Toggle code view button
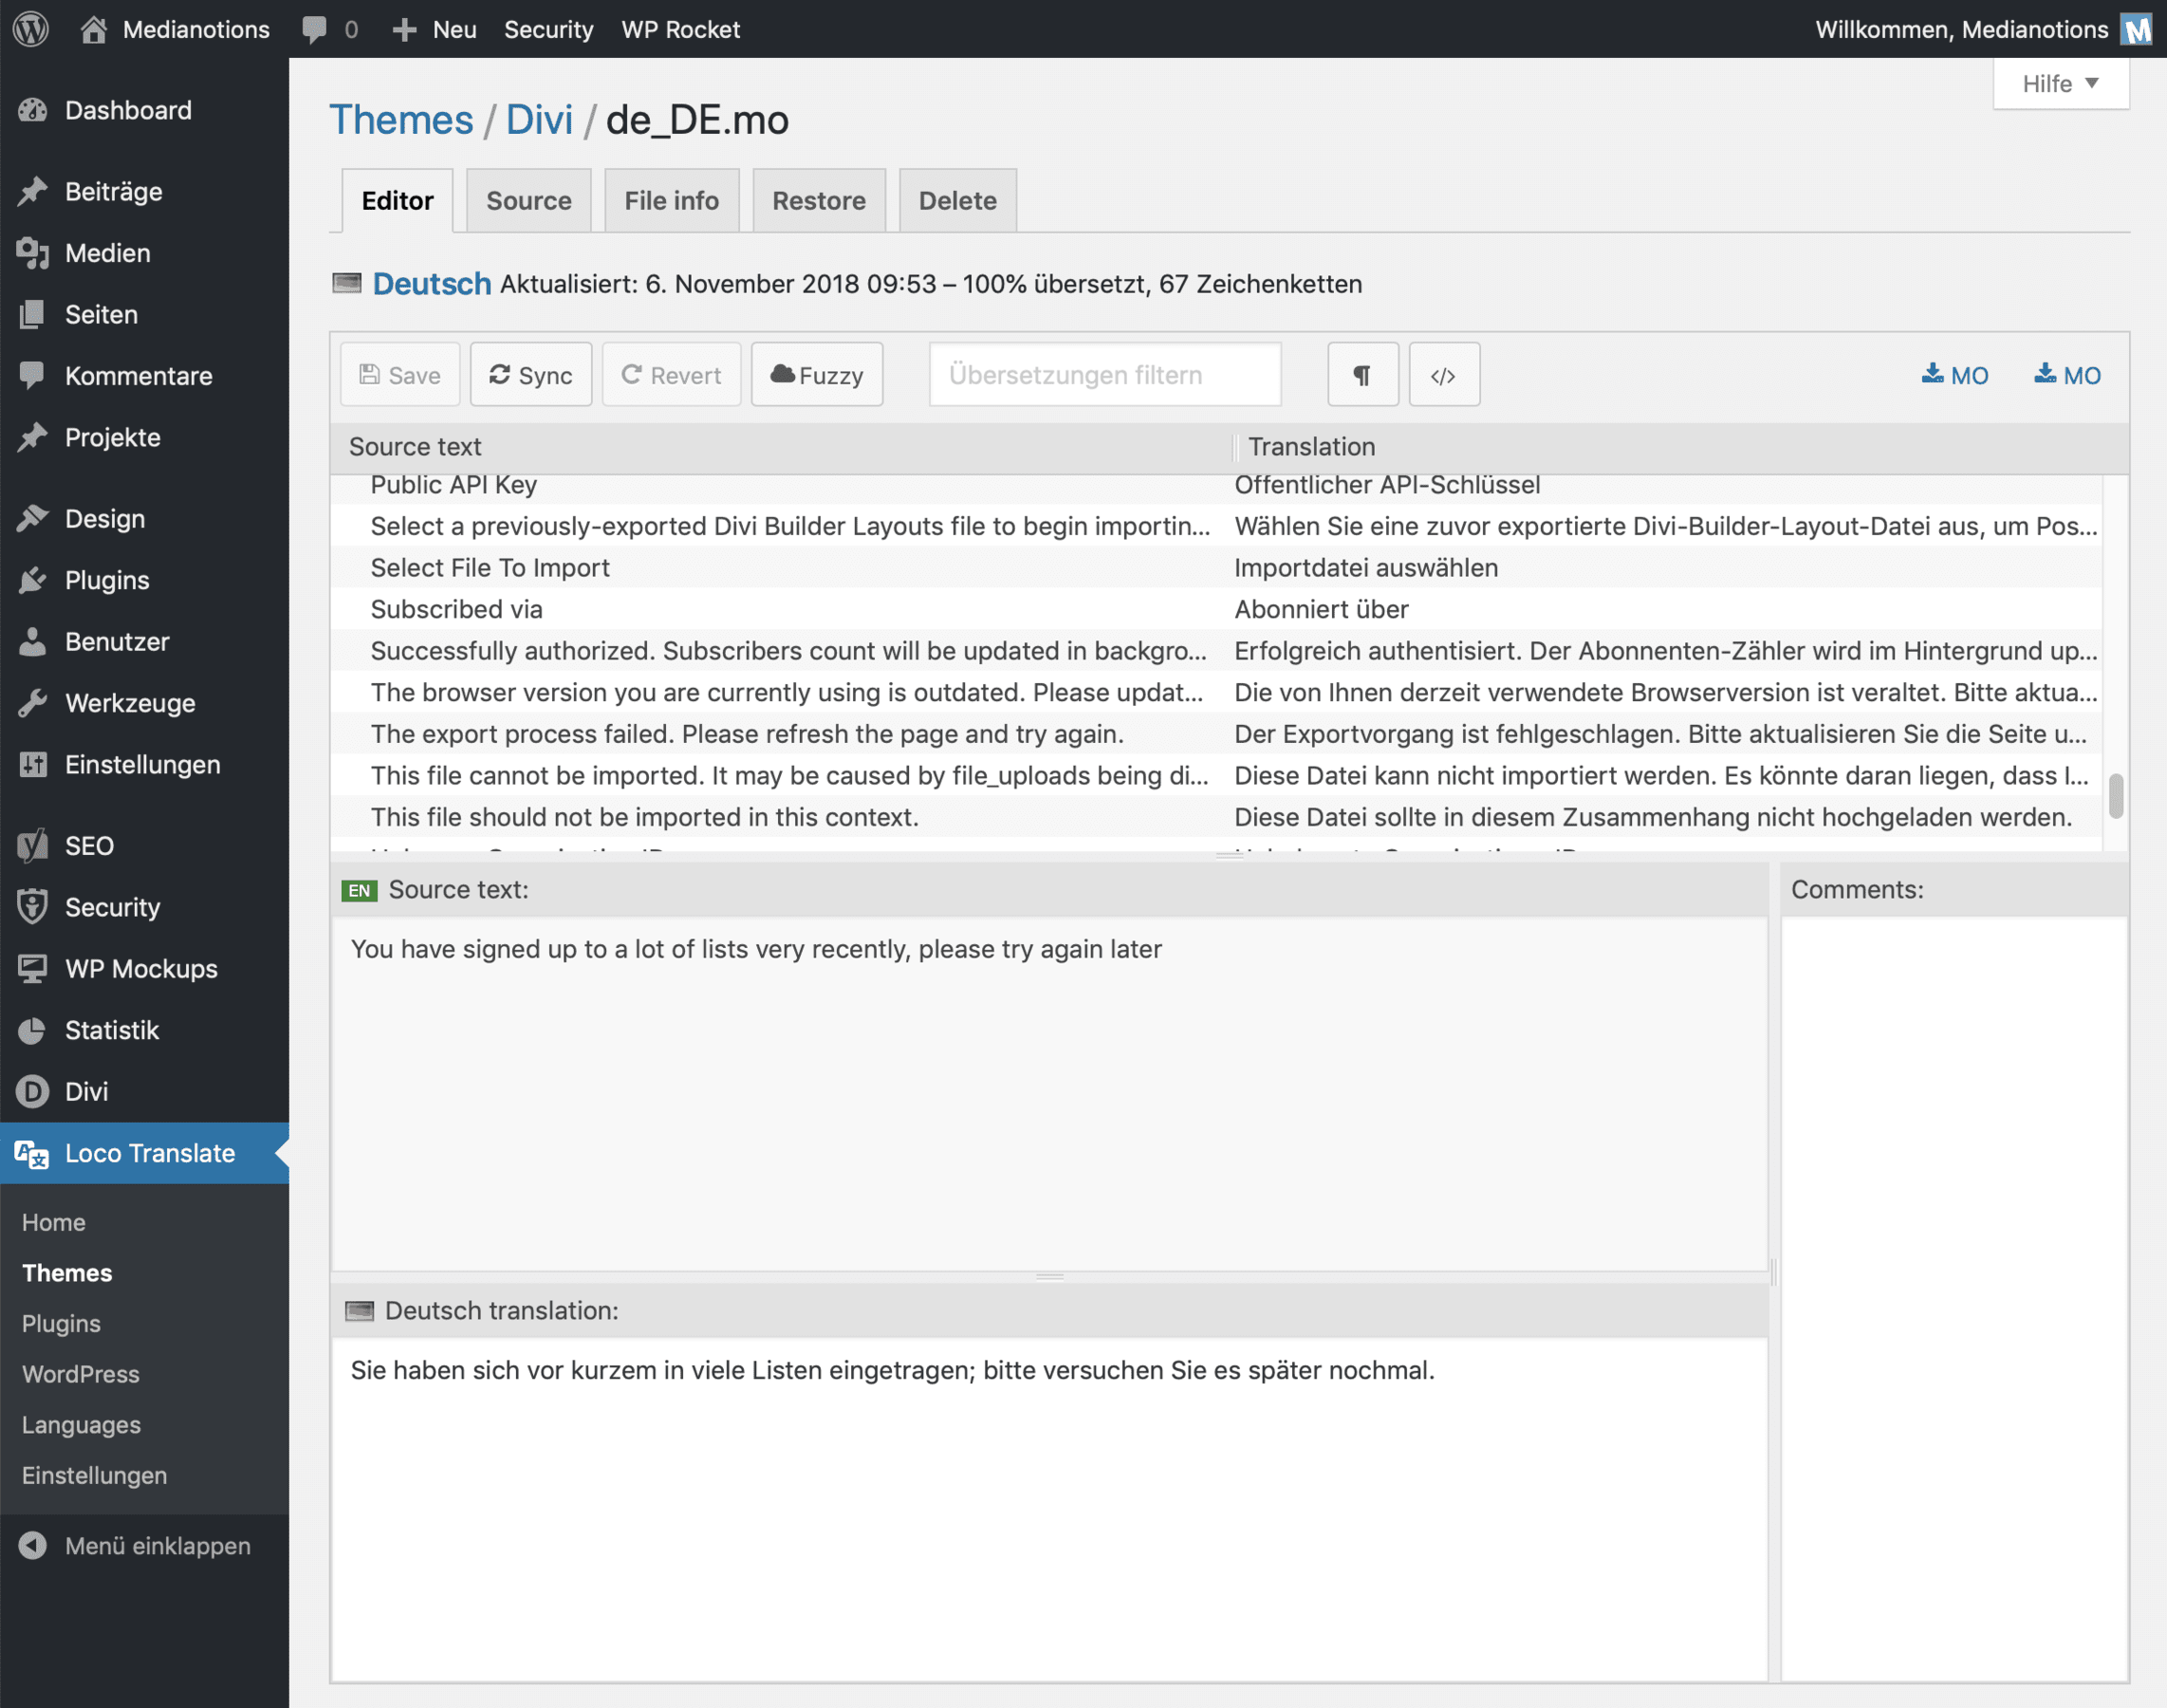Image resolution: width=2167 pixels, height=1708 pixels. coord(1444,375)
